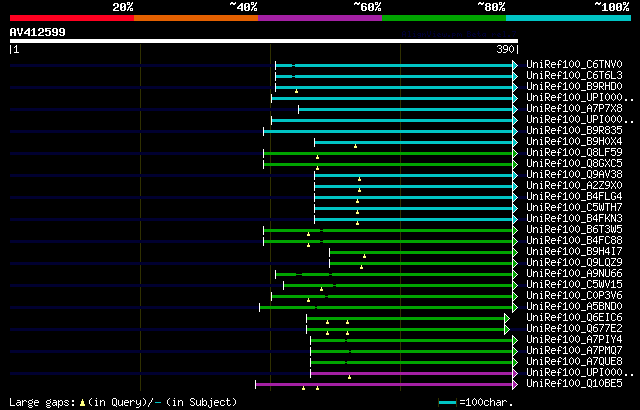The width and height of the screenshot is (640, 410).
Task: Select the UniRef100_A5BND0 label
Action: (574, 307)
